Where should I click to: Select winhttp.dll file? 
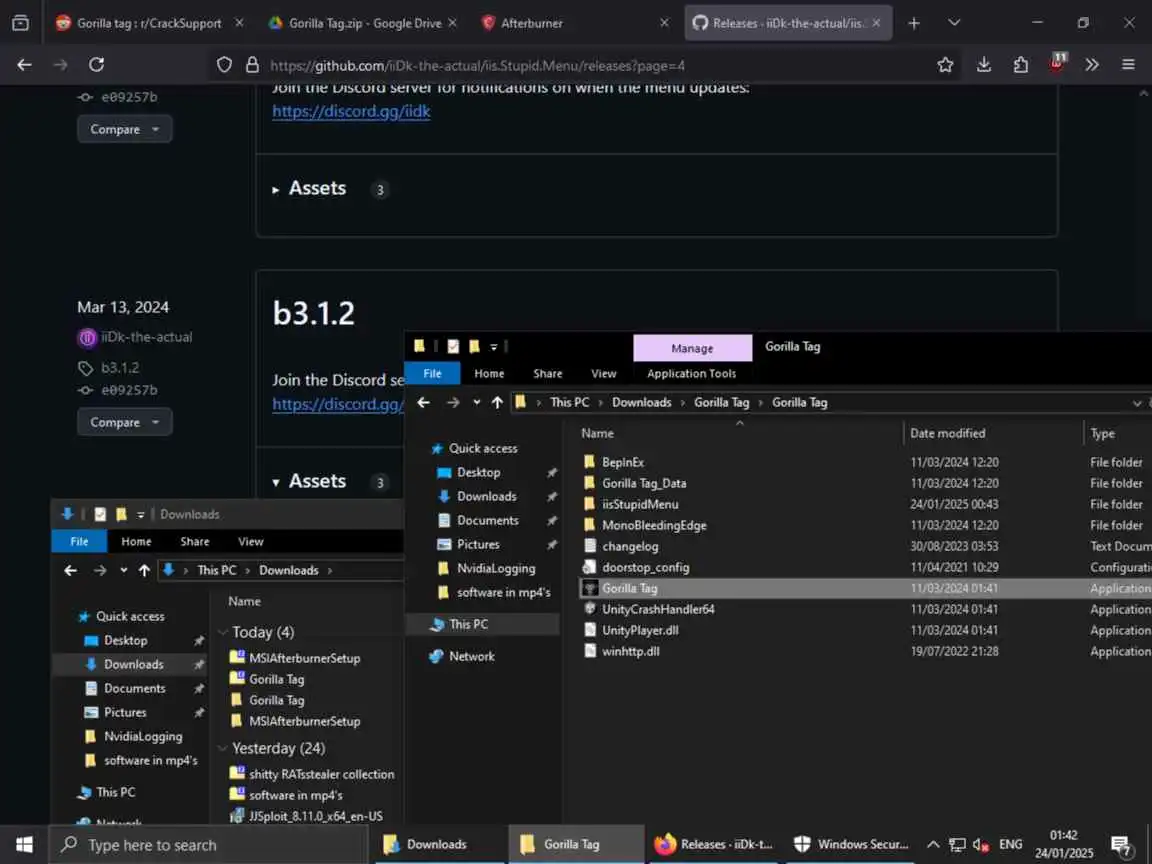pyautogui.click(x=630, y=651)
